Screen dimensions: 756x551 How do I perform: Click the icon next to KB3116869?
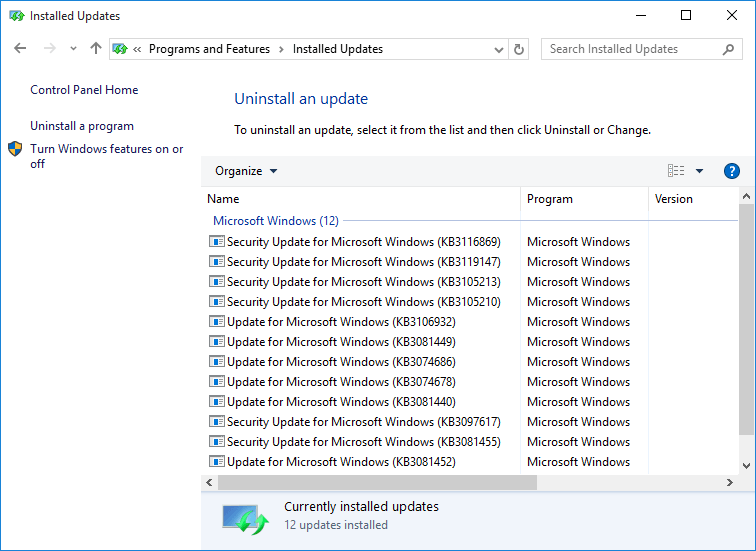(x=217, y=241)
